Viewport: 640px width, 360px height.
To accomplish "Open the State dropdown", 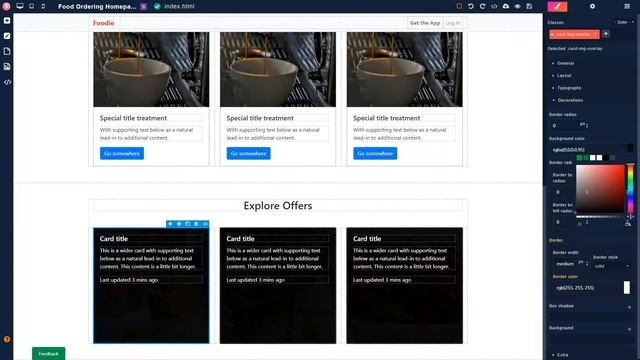I will (x=624, y=22).
